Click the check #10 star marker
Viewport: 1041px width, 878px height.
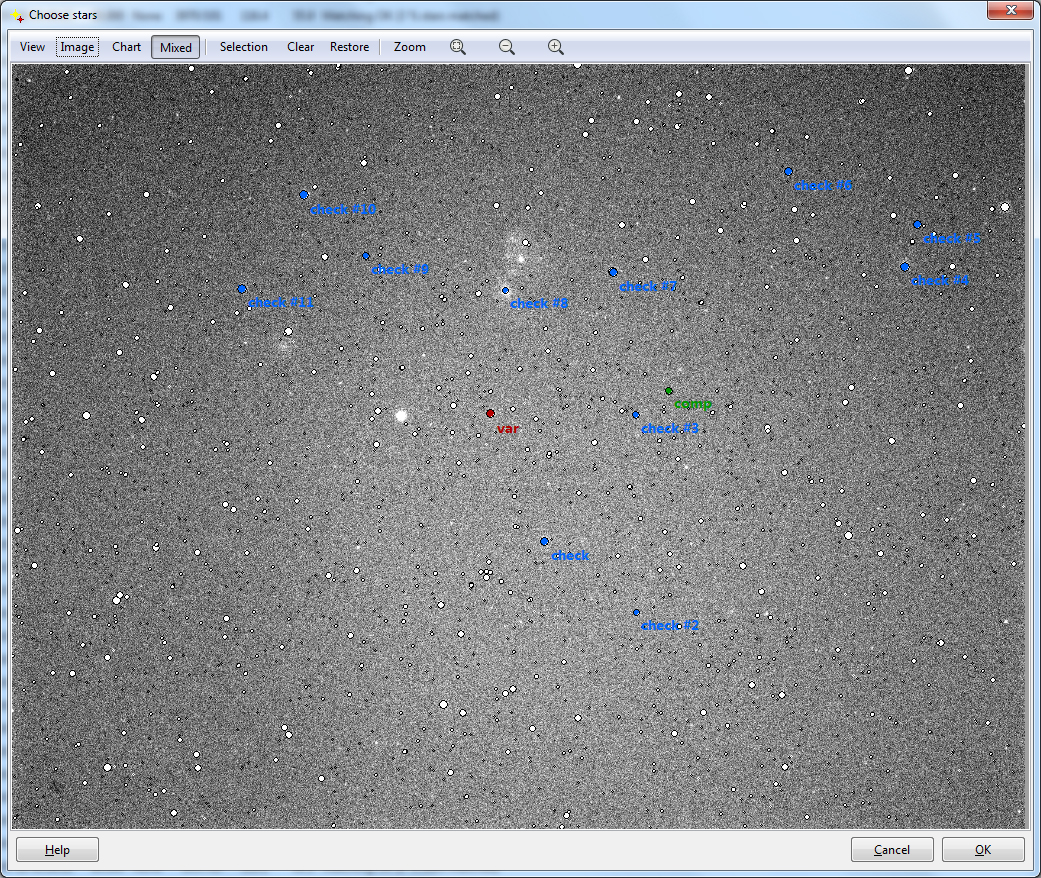(x=304, y=195)
